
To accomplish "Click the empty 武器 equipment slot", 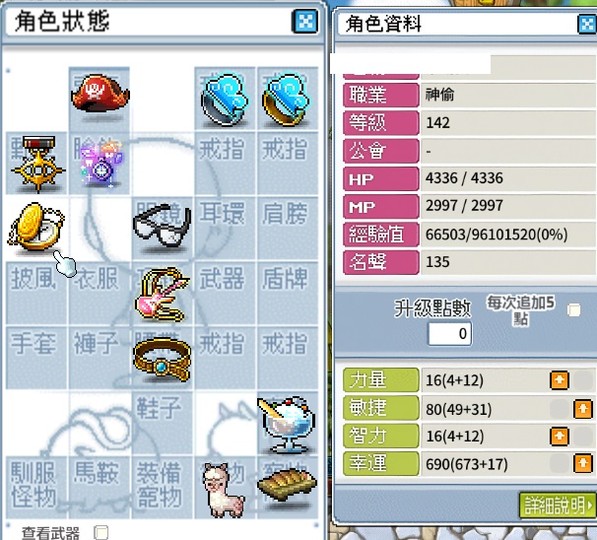I will (x=225, y=292).
